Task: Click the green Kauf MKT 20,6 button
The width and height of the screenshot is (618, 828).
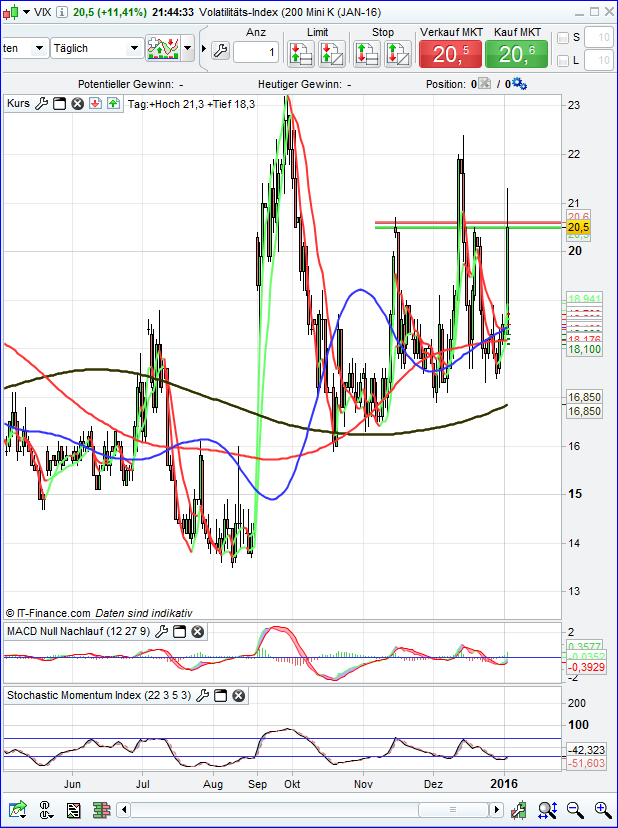Action: point(517,53)
